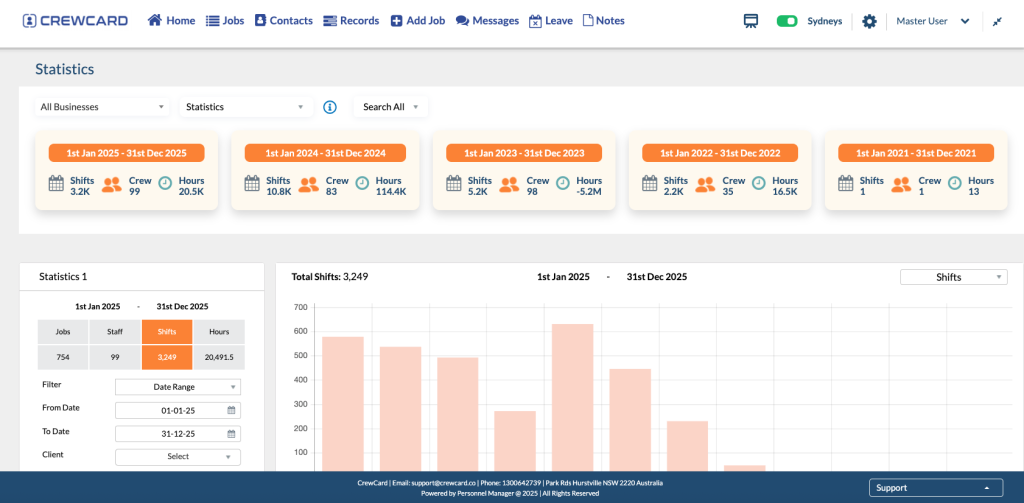
Task: Click the Hours clock icon in the 2021 card
Action: (x=955, y=184)
